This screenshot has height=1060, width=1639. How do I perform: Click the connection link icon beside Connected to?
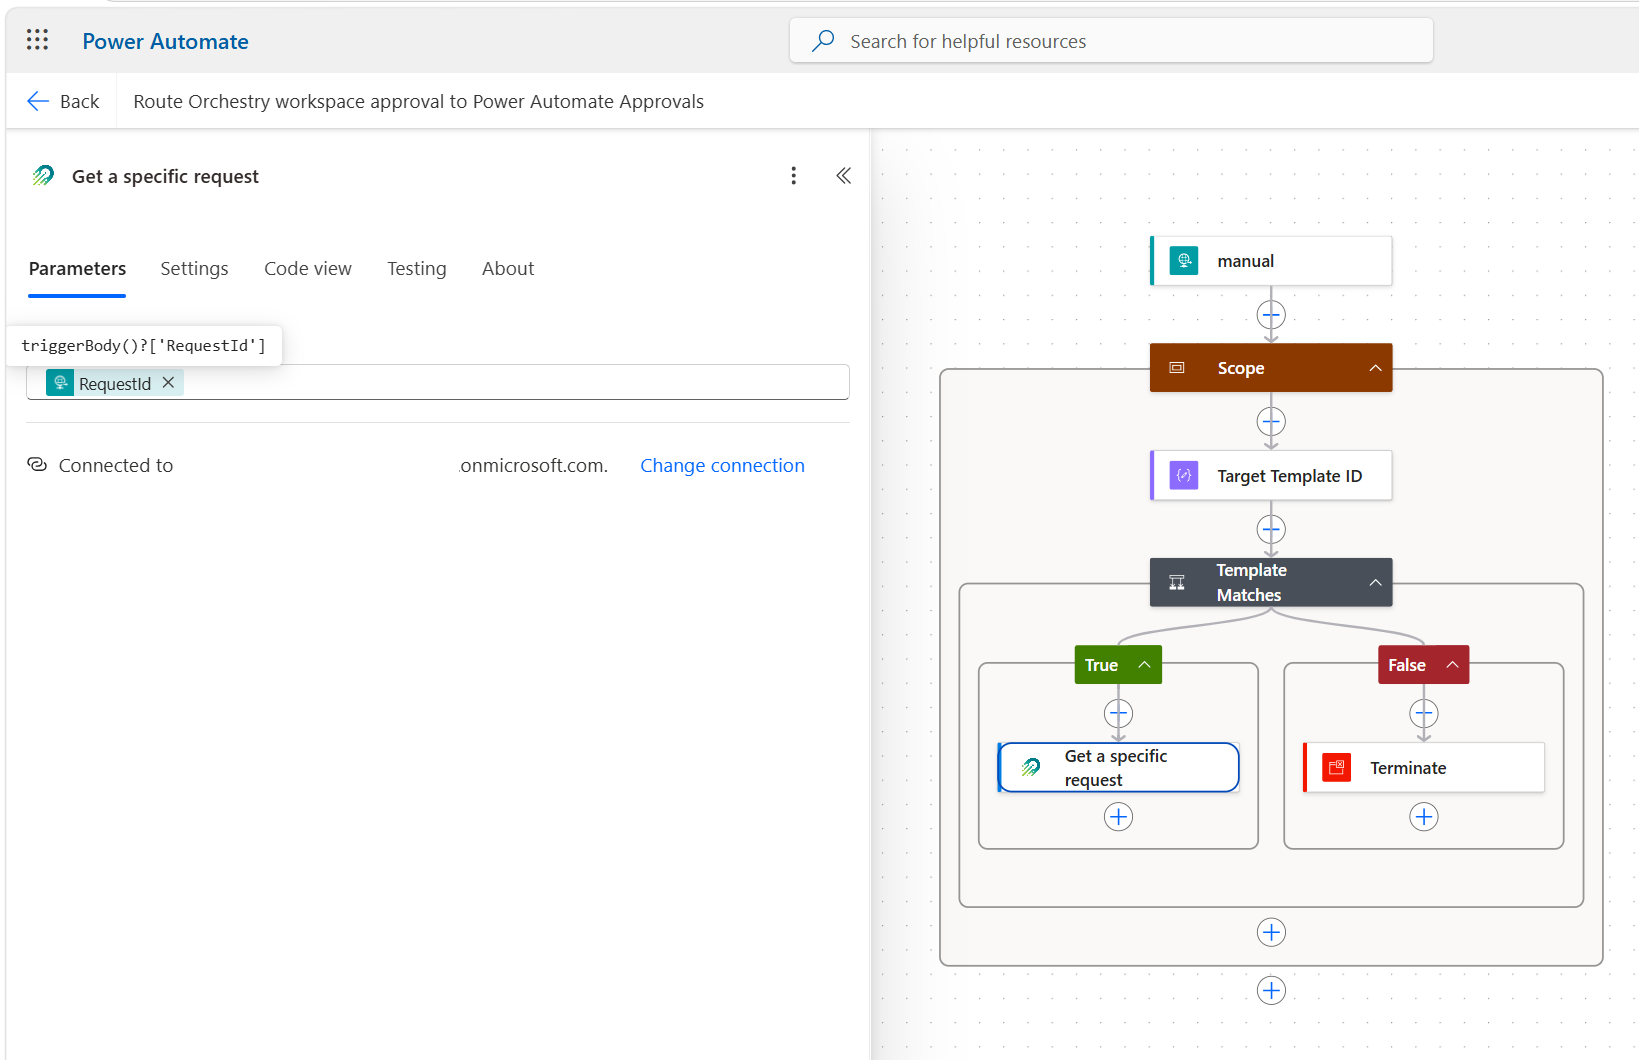(x=37, y=465)
